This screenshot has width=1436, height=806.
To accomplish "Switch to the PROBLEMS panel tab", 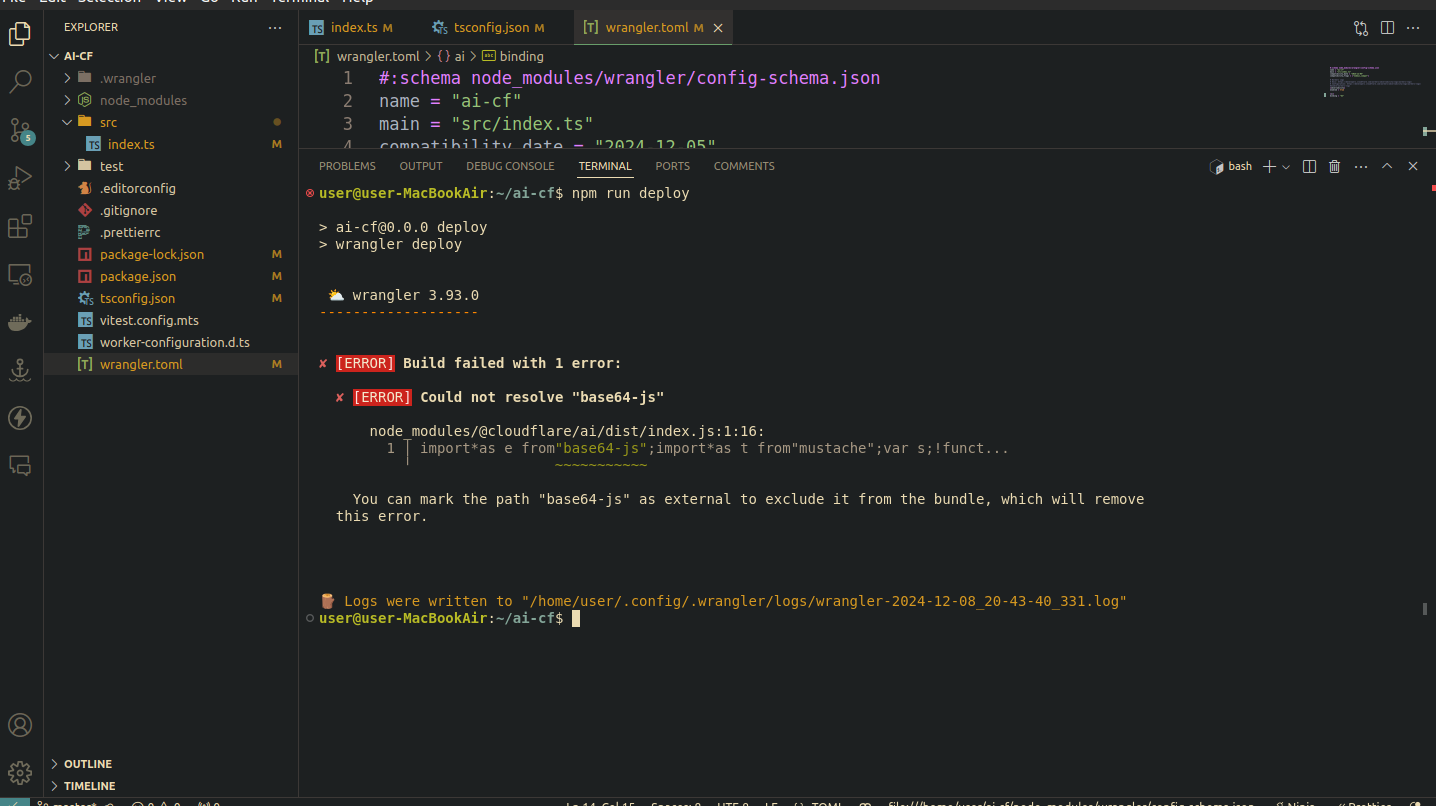I will tap(347, 166).
